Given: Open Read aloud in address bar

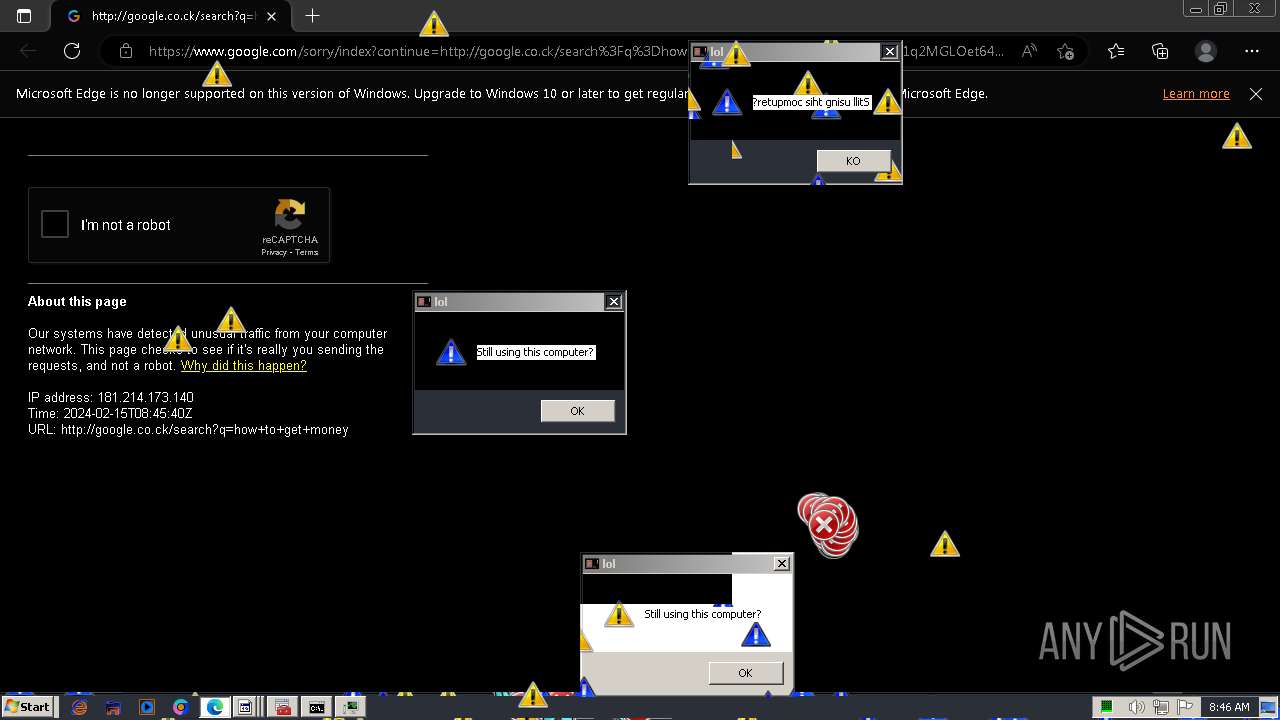Looking at the screenshot, I should 1029,51.
